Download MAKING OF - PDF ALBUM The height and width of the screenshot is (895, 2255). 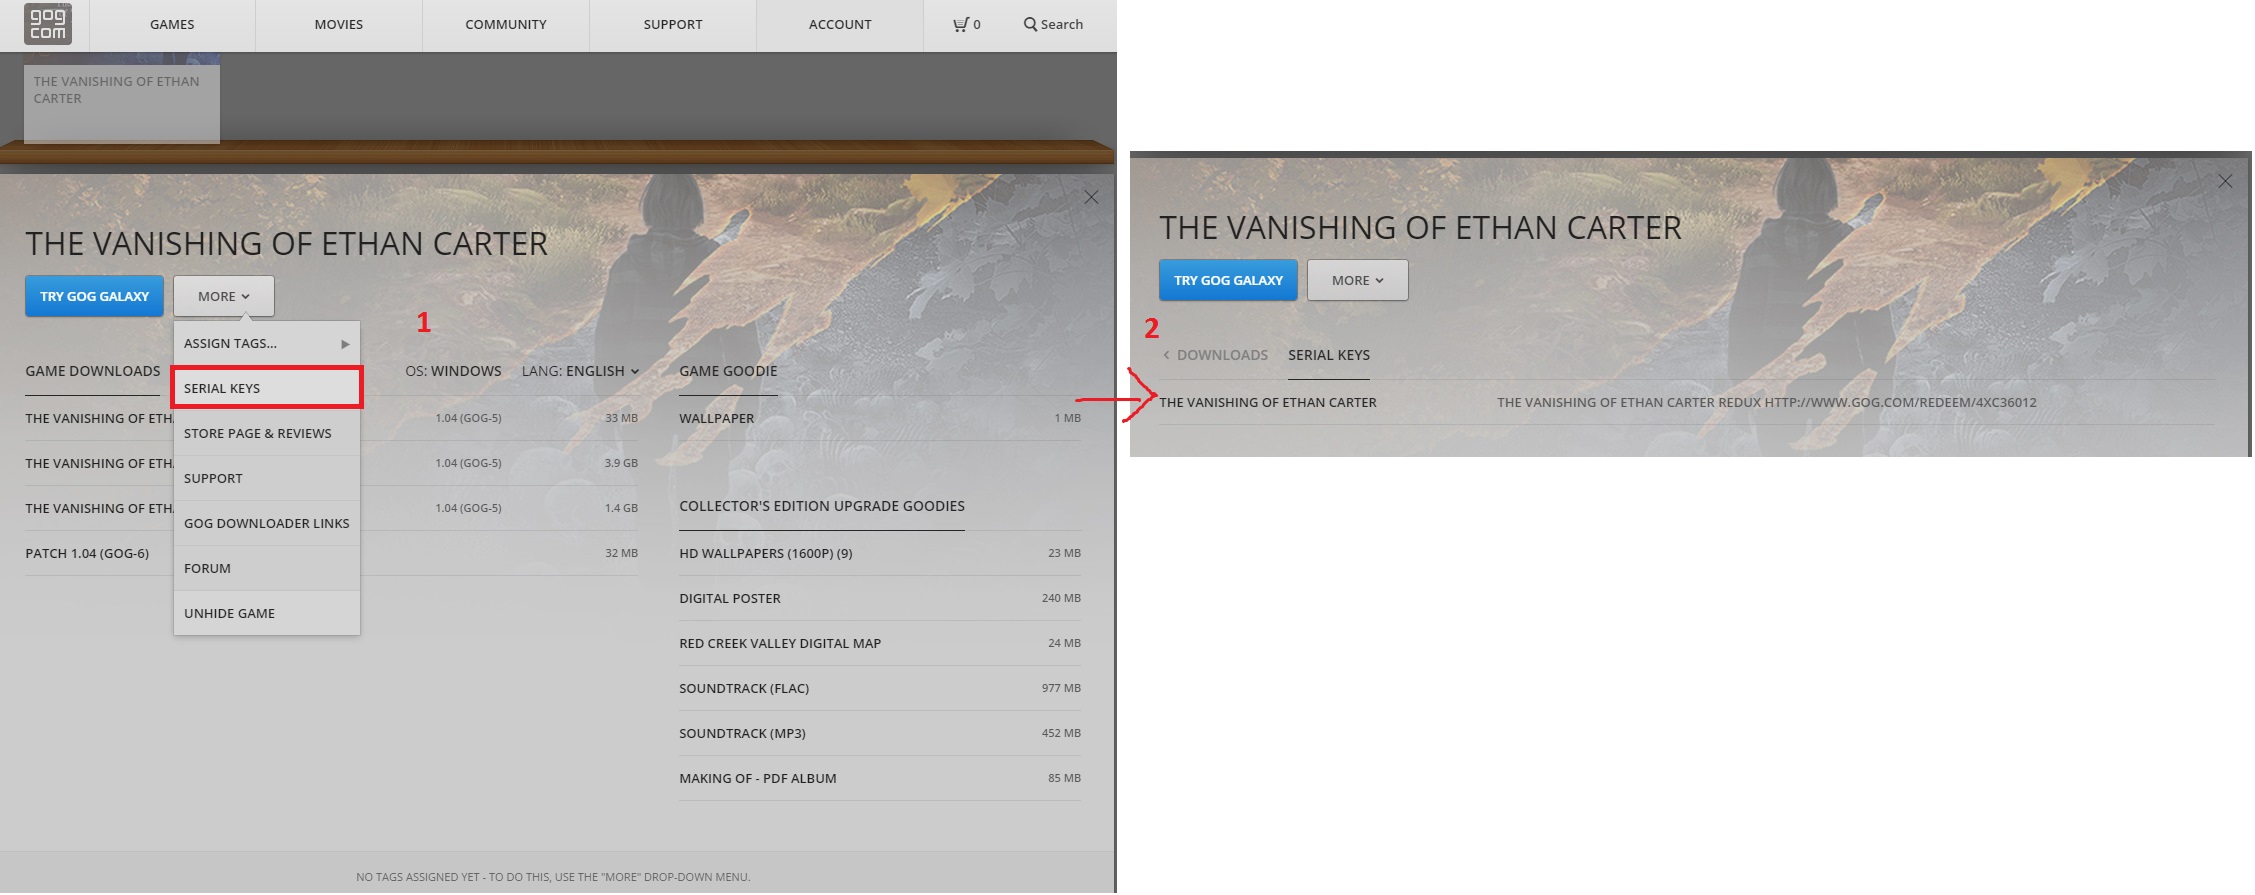click(880, 778)
